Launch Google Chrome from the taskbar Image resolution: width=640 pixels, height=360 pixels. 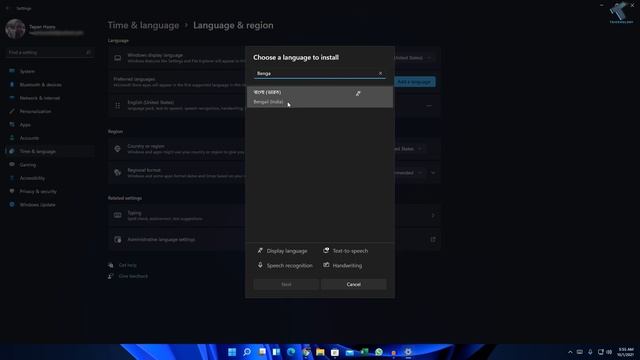(306, 352)
